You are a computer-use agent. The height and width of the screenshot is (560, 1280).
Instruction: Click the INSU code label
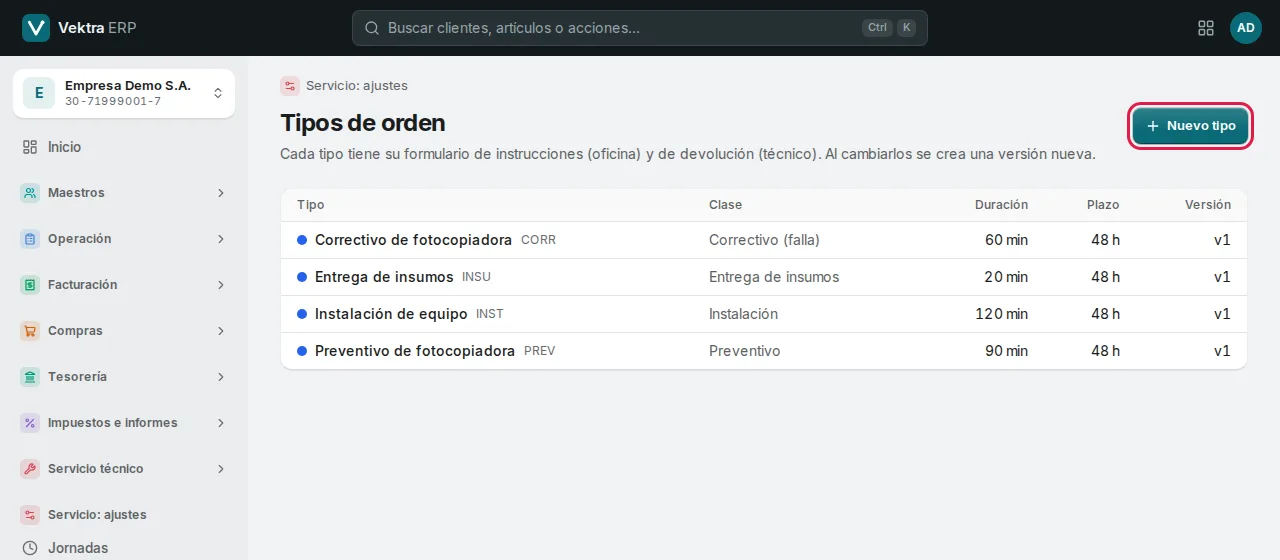point(476,278)
